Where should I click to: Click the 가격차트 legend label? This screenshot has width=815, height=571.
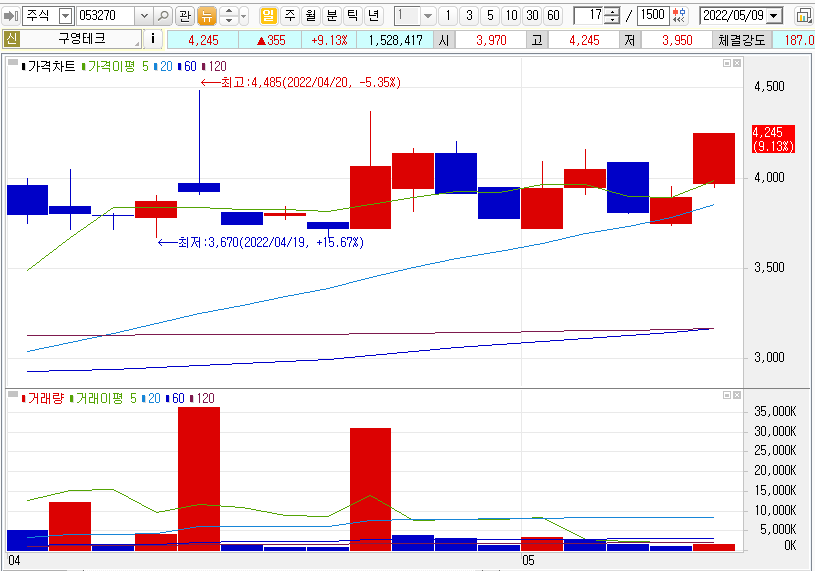click(48, 67)
